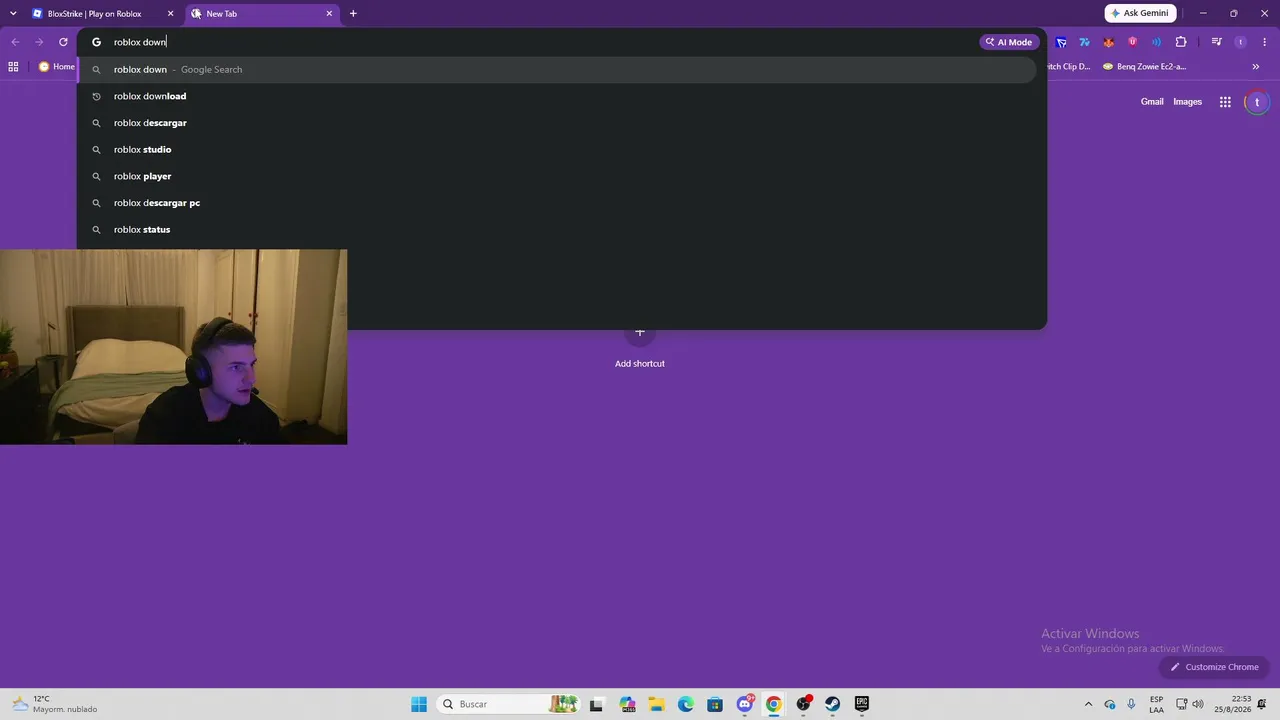Open the Windows Start menu
Viewport: 1280px width, 720px height.
tap(419, 704)
